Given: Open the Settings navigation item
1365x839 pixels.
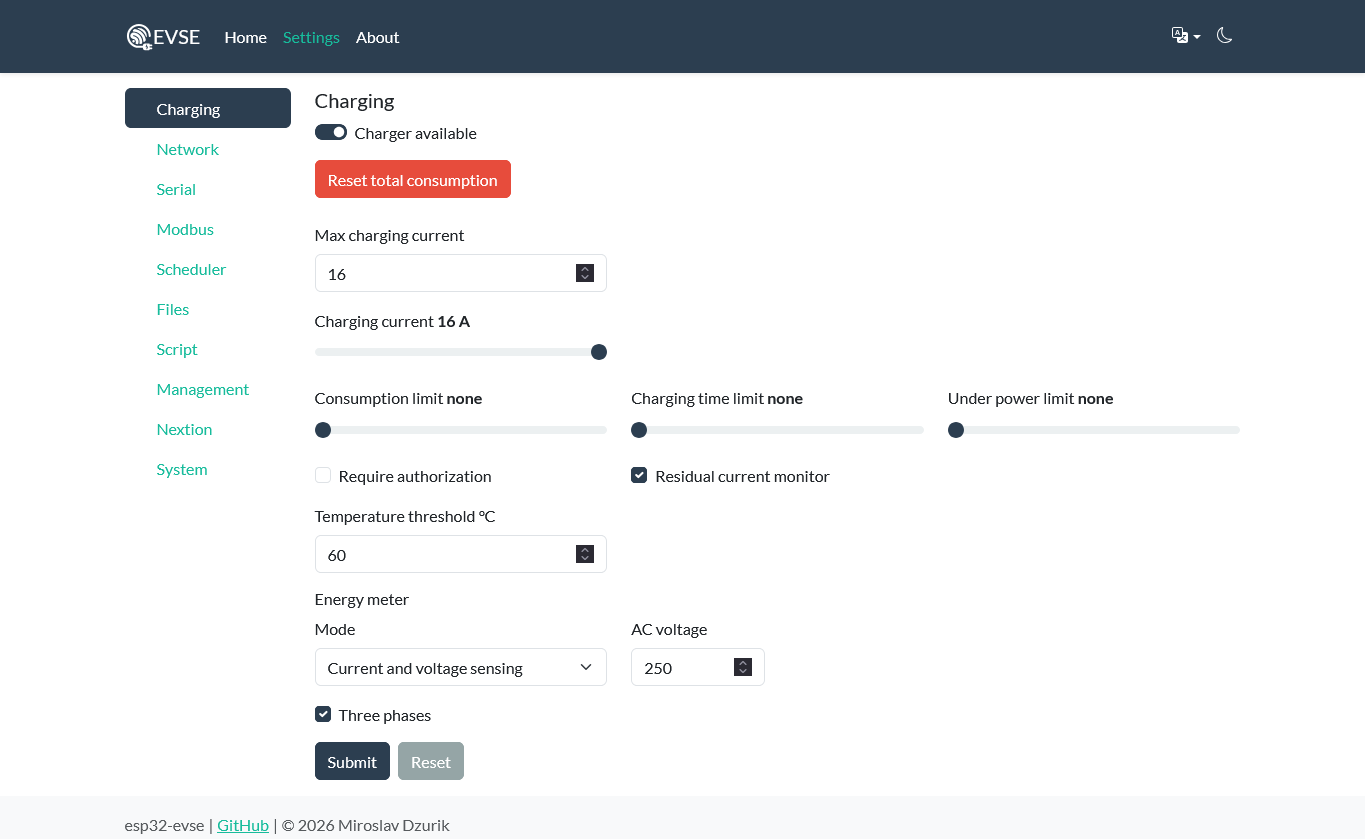Looking at the screenshot, I should 311,37.
